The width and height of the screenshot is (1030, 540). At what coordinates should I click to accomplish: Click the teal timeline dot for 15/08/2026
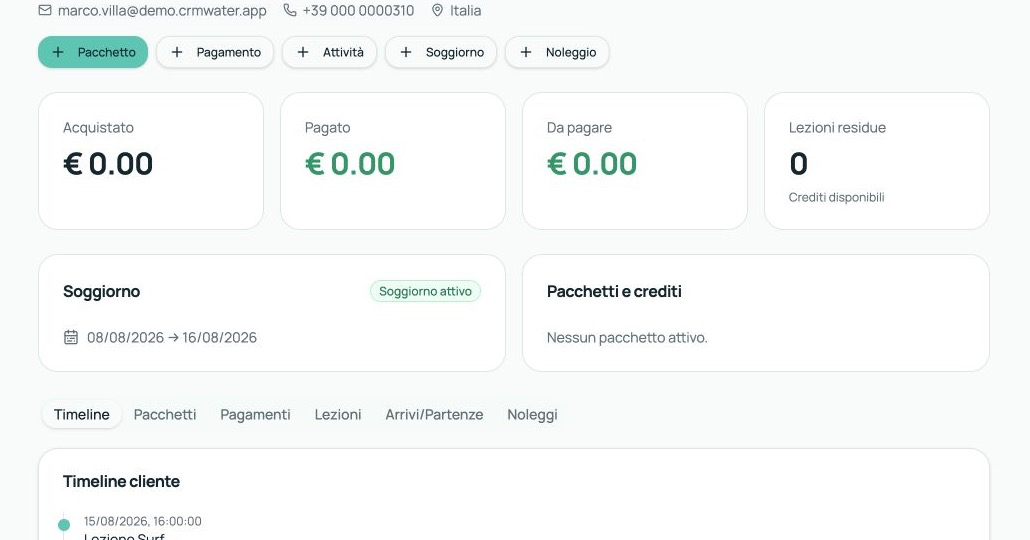click(64, 524)
